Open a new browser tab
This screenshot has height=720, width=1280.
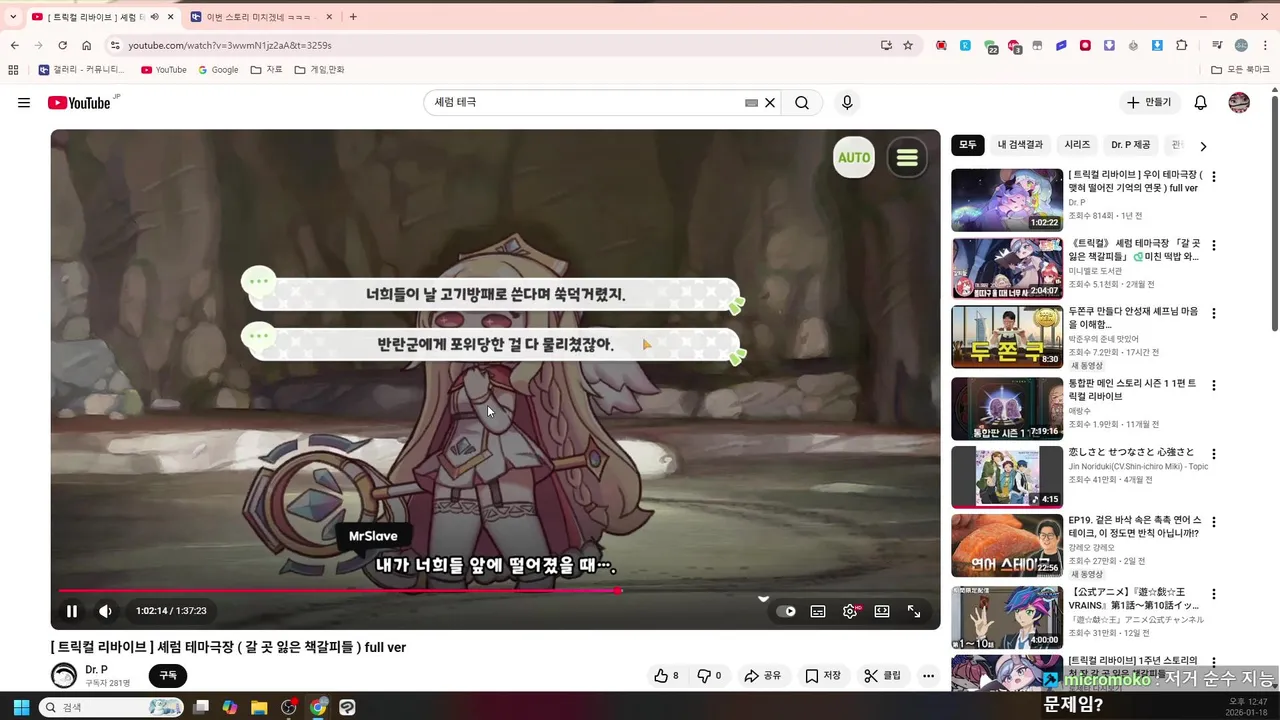tap(353, 17)
